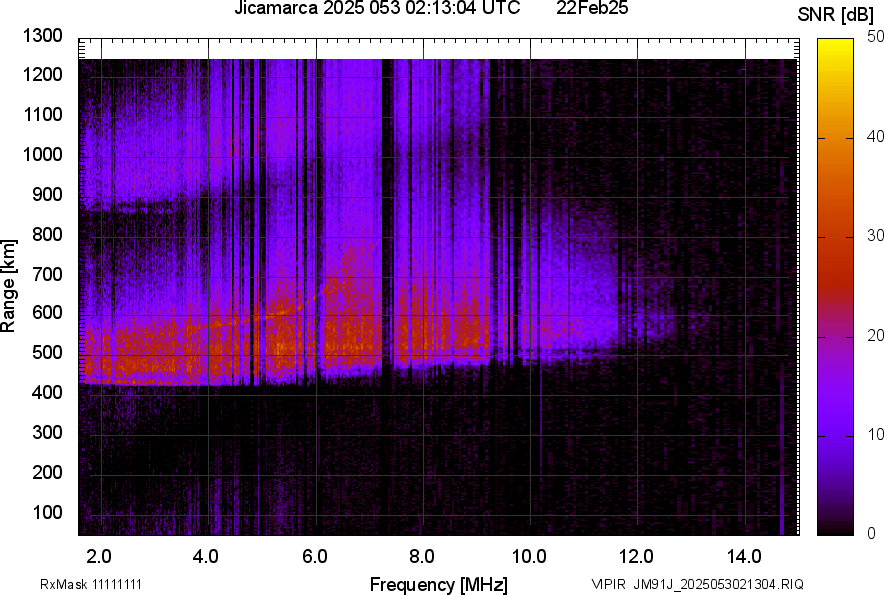
Task: Click the 2.0 tick on the frequency axis
Action: click(99, 555)
